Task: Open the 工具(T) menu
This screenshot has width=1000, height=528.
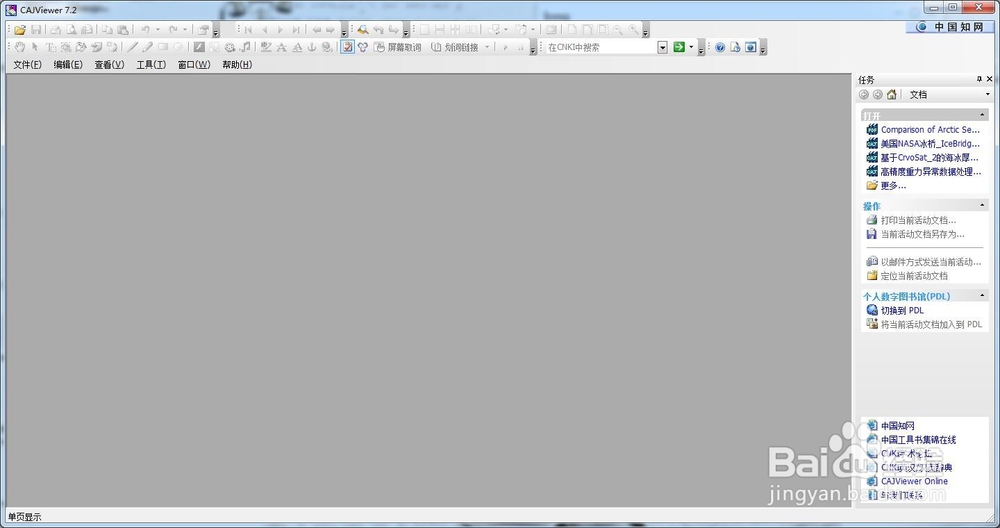Action: (x=151, y=64)
